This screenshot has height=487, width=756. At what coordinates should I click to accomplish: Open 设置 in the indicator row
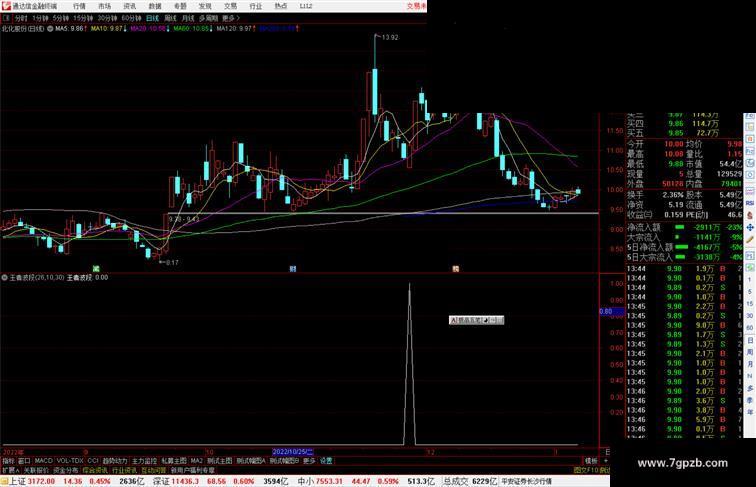tap(326, 461)
